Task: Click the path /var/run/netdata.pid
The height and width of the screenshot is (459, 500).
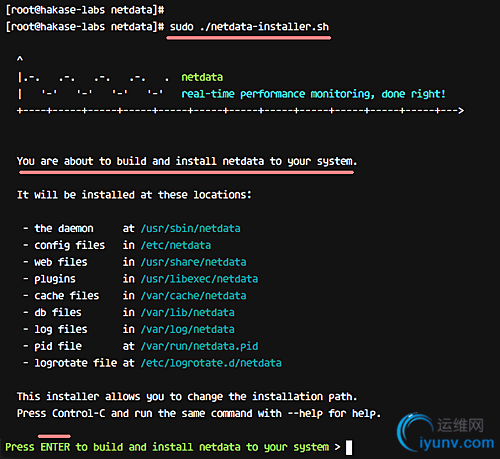Action: coord(199,346)
